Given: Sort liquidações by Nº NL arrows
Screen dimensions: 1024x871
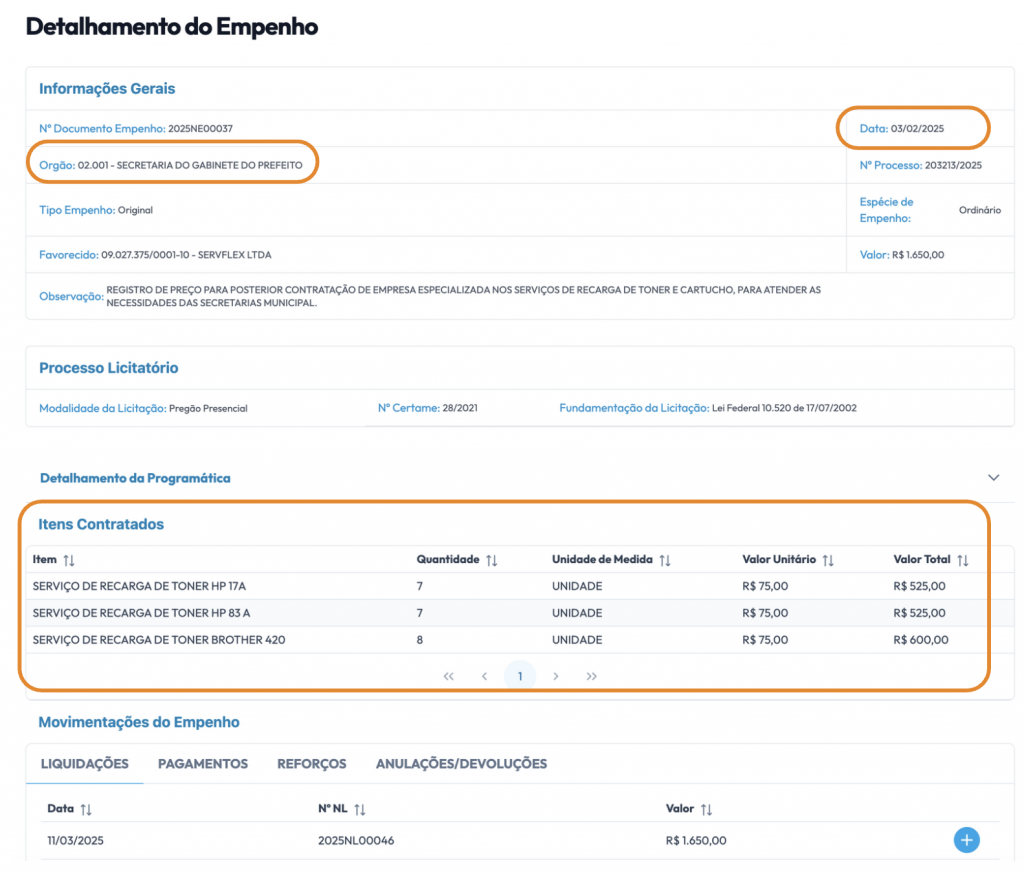Looking at the screenshot, I should [x=360, y=810].
